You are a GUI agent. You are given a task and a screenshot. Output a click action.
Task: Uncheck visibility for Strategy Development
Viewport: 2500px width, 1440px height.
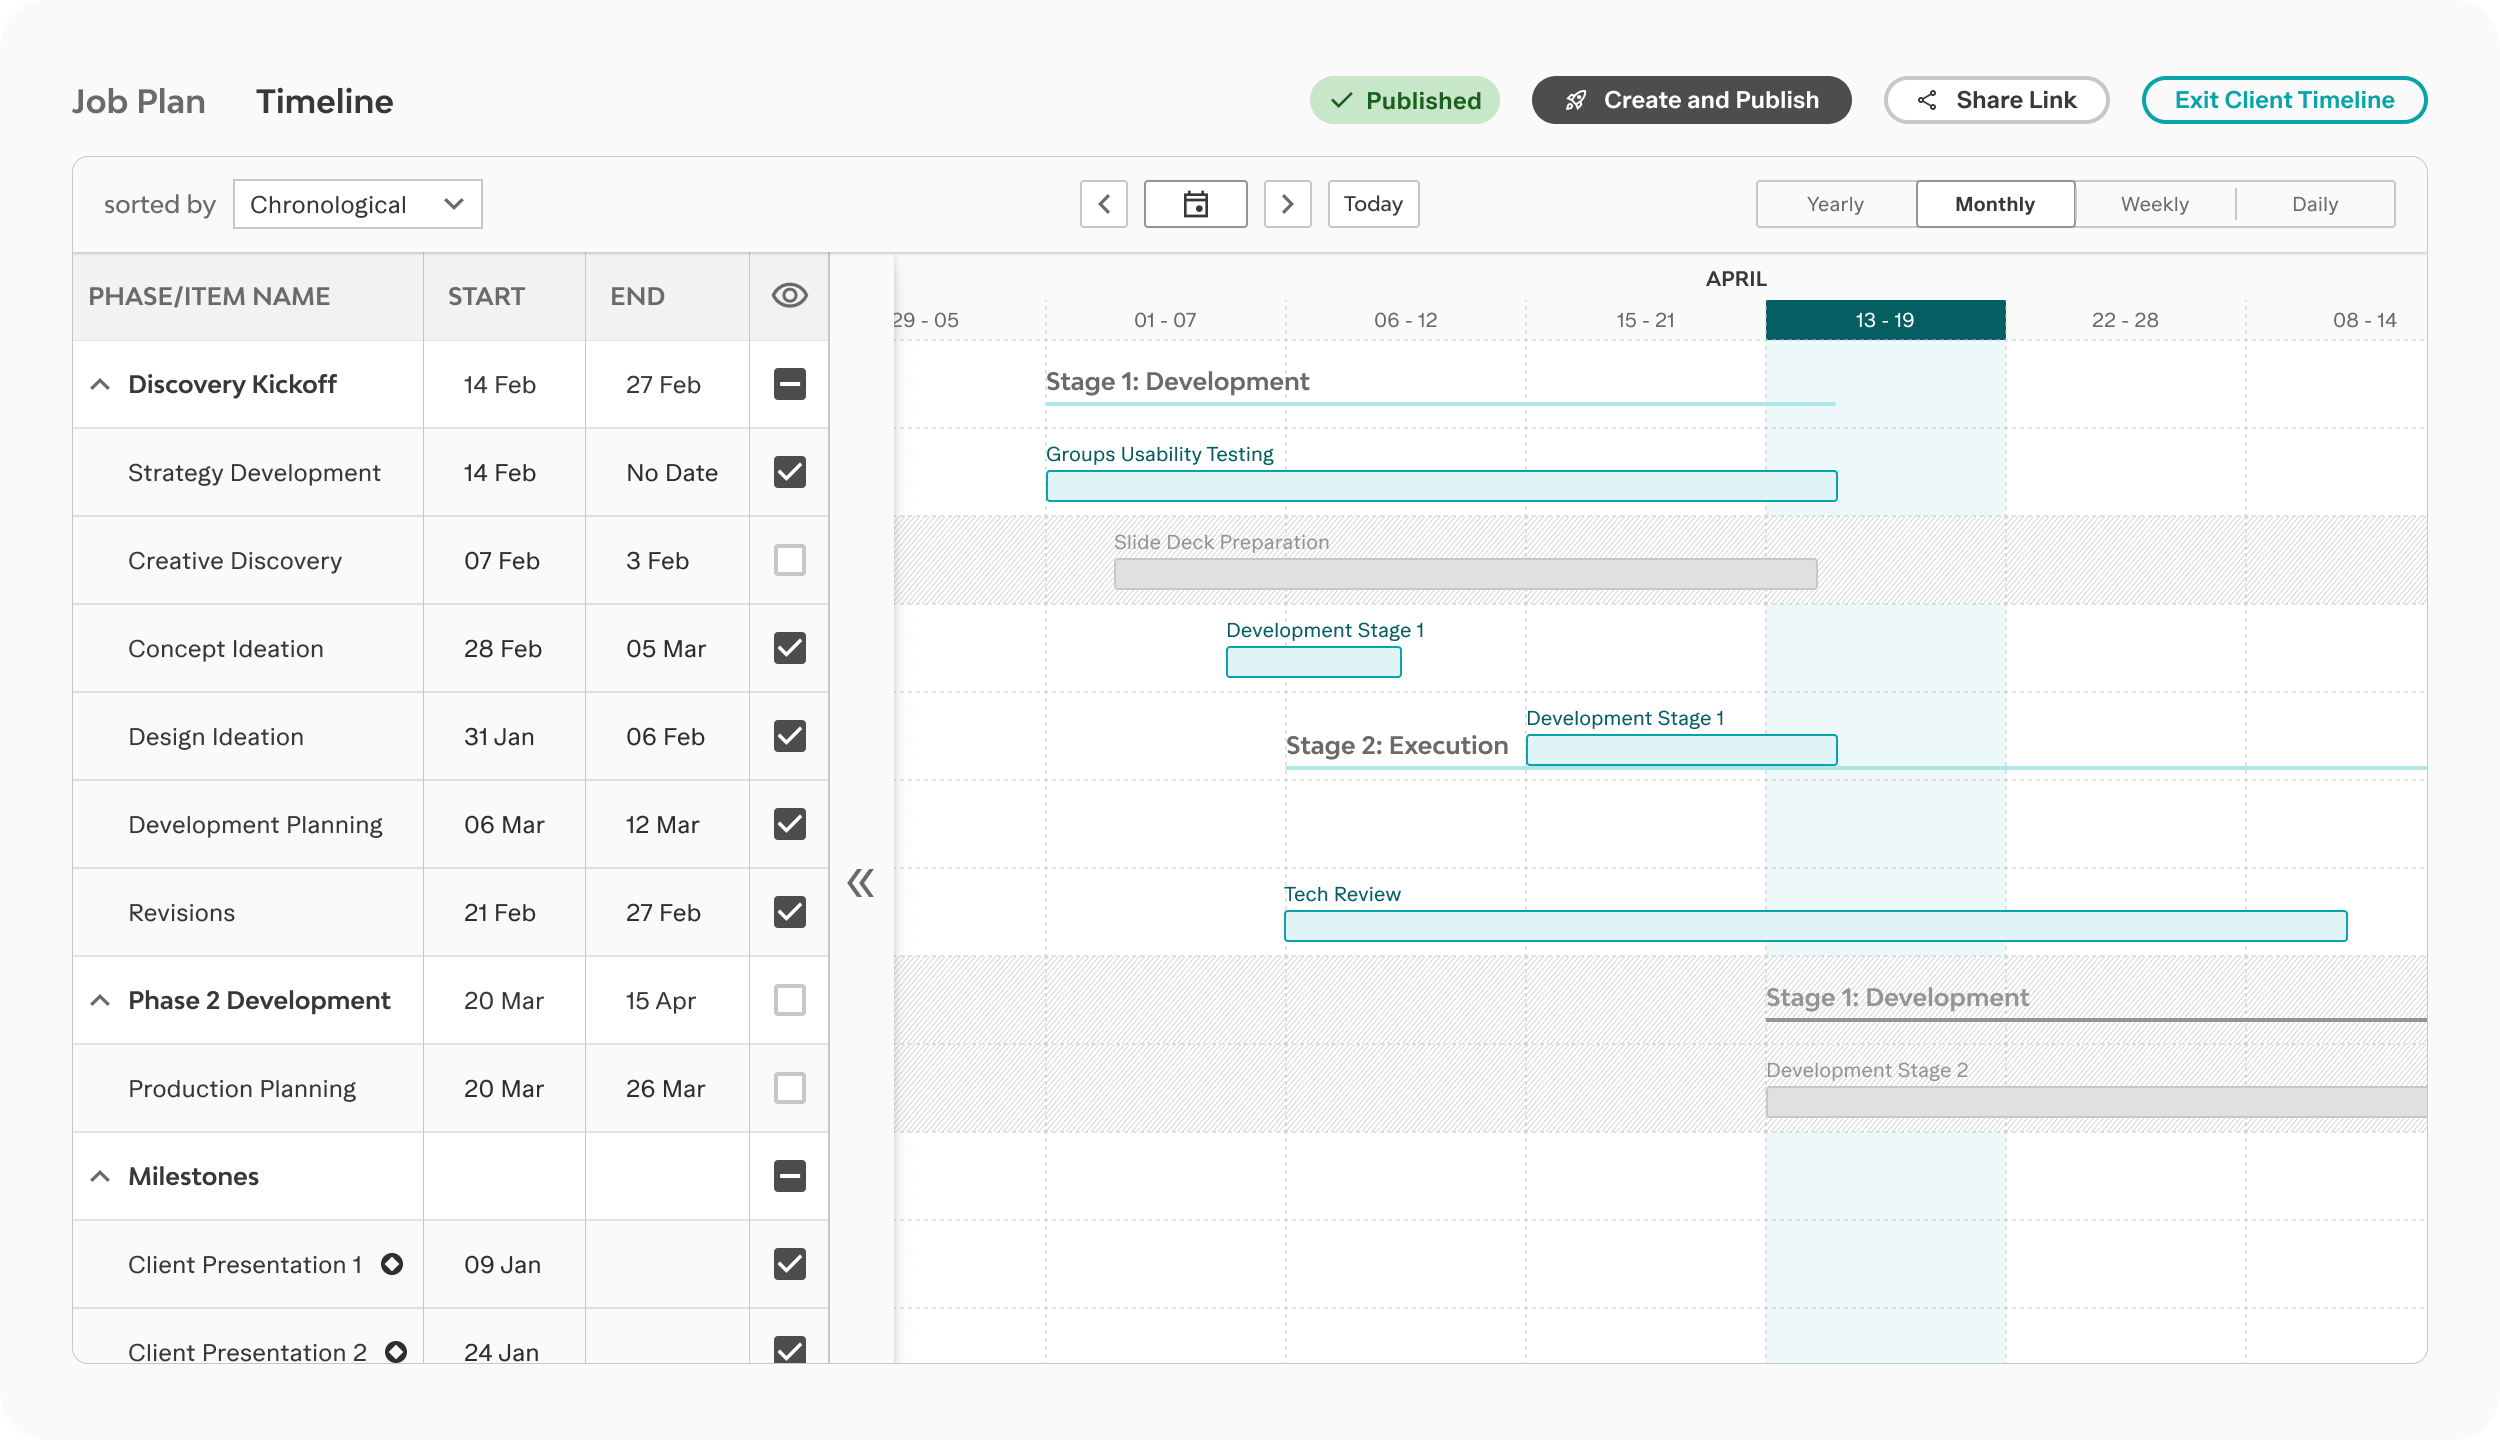click(x=789, y=472)
